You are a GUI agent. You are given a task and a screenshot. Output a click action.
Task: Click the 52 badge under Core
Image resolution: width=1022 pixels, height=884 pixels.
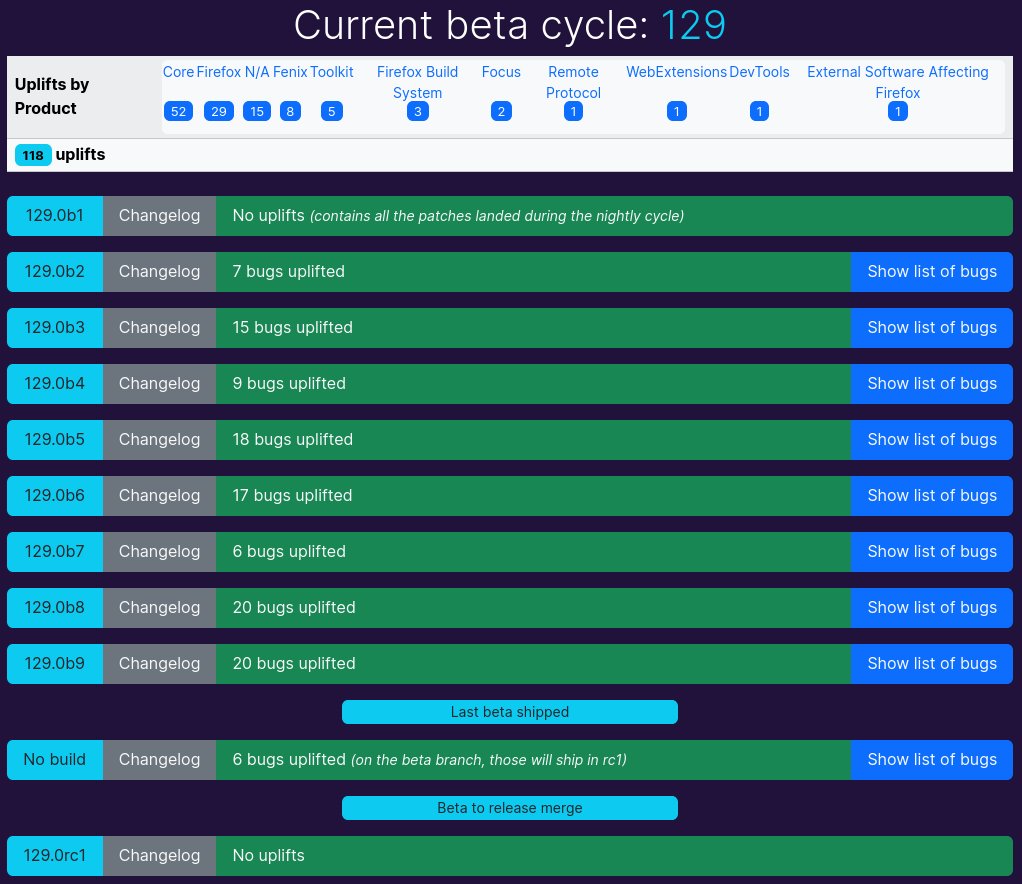tap(179, 111)
